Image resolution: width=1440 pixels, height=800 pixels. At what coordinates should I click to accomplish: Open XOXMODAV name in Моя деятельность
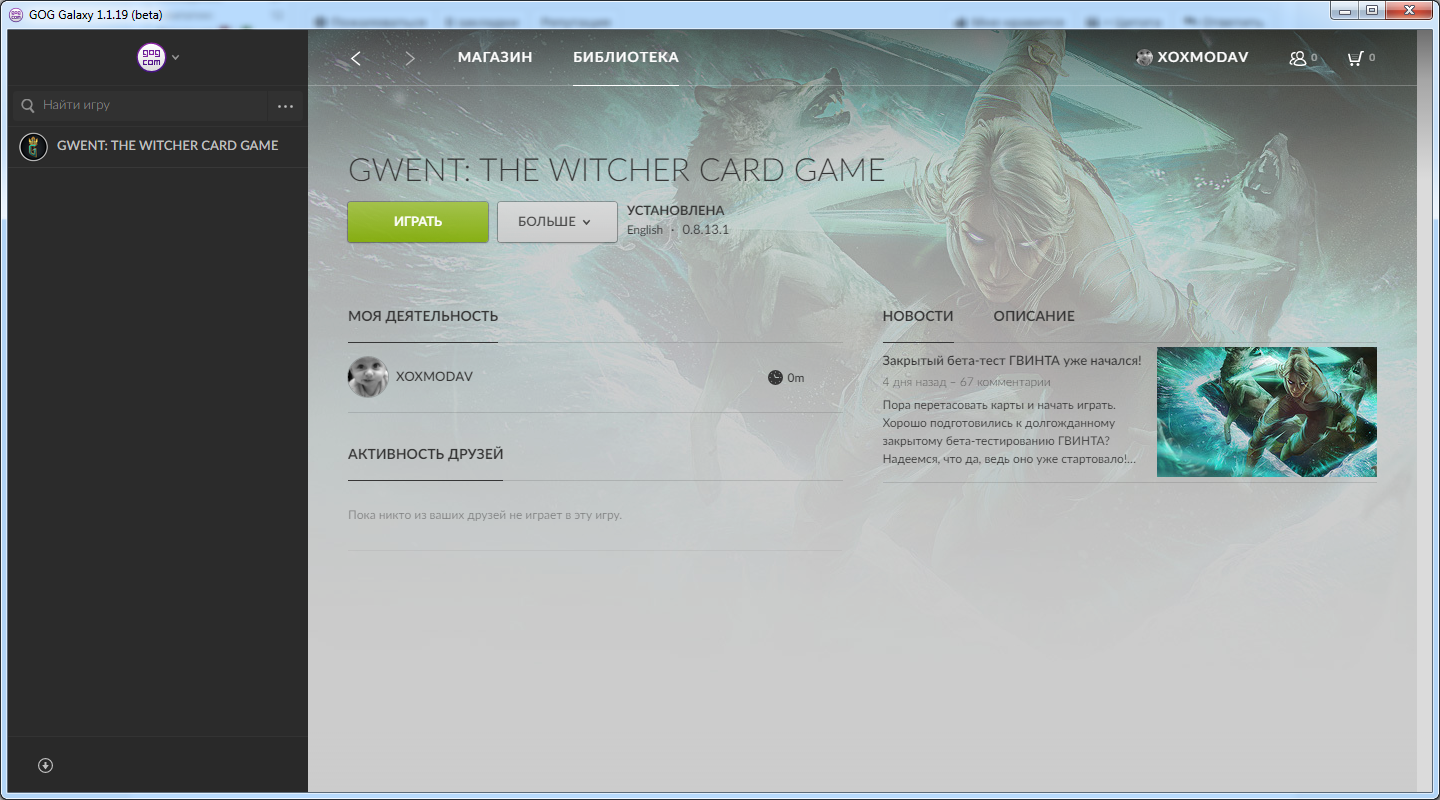click(434, 377)
